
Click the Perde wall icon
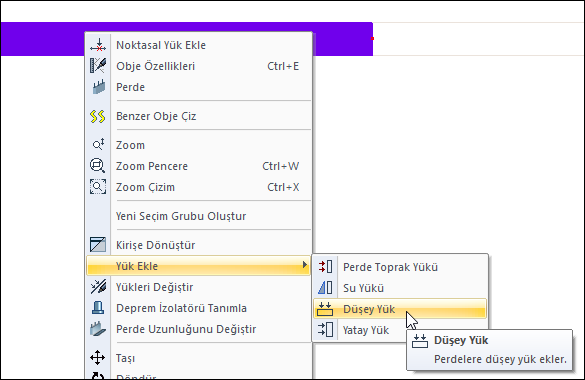coord(99,87)
